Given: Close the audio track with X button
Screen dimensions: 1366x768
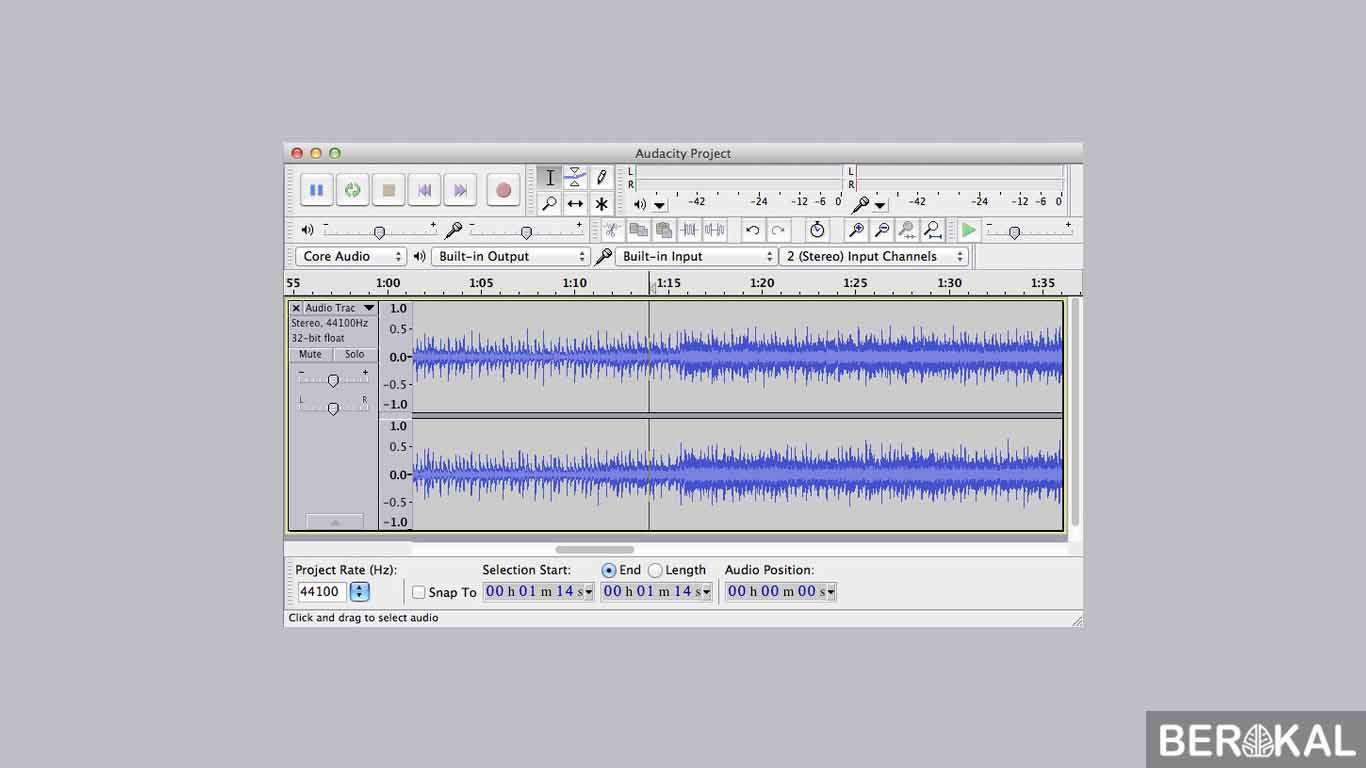Looking at the screenshot, I should tap(296, 308).
